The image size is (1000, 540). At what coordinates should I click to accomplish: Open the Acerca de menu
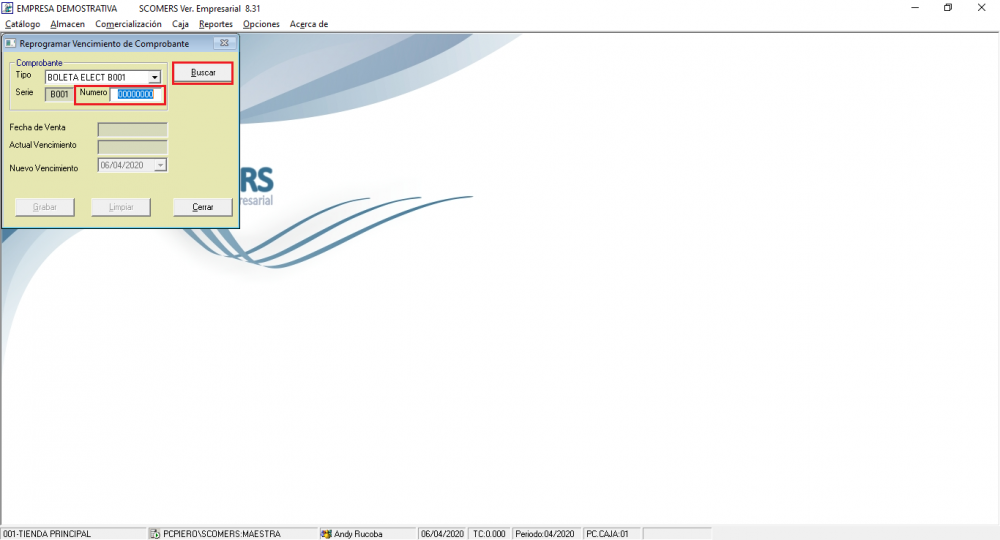tap(309, 24)
